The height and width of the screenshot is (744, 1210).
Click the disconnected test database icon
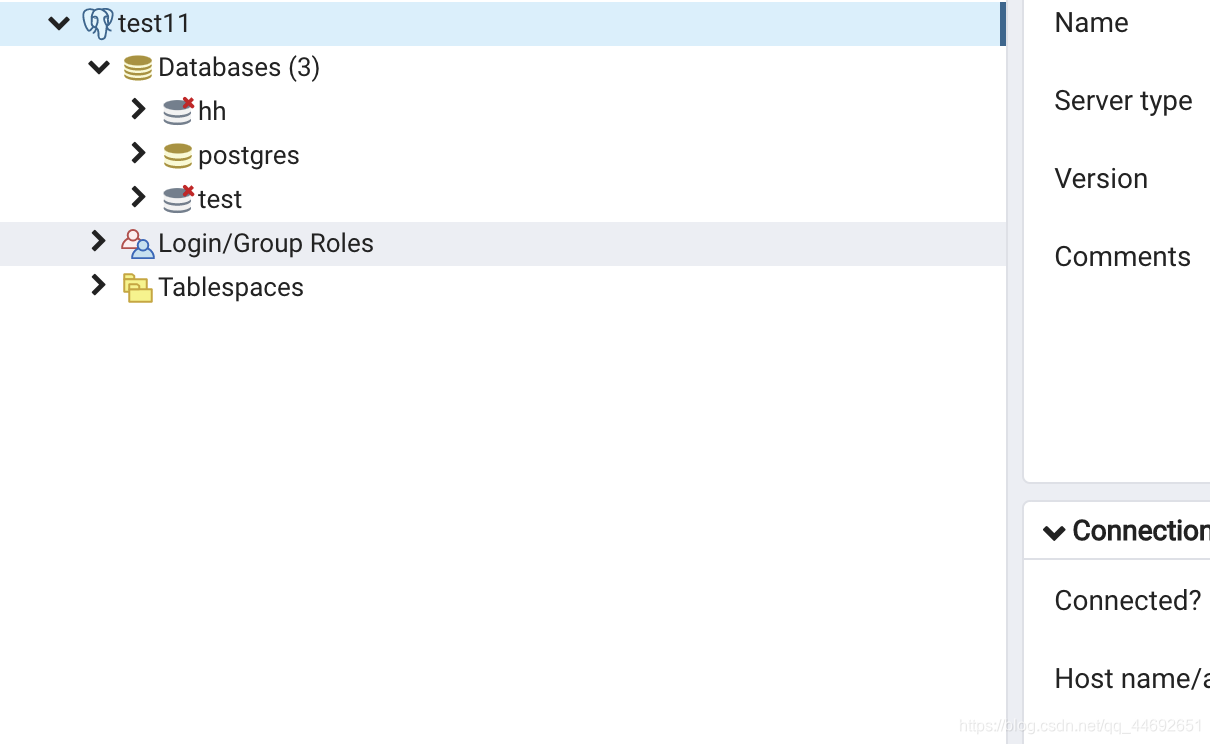pyautogui.click(x=179, y=199)
